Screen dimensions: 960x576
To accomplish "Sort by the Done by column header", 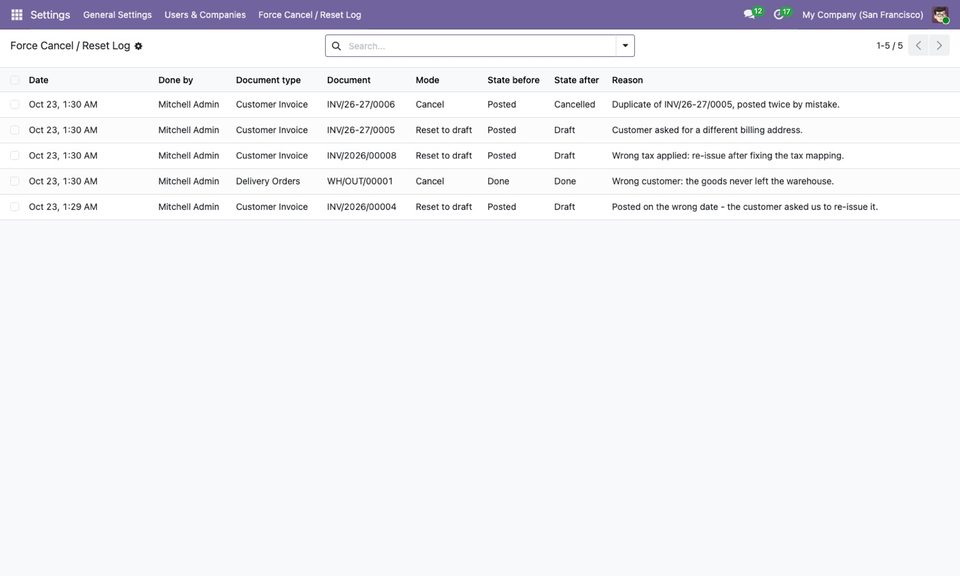I will click(176, 80).
